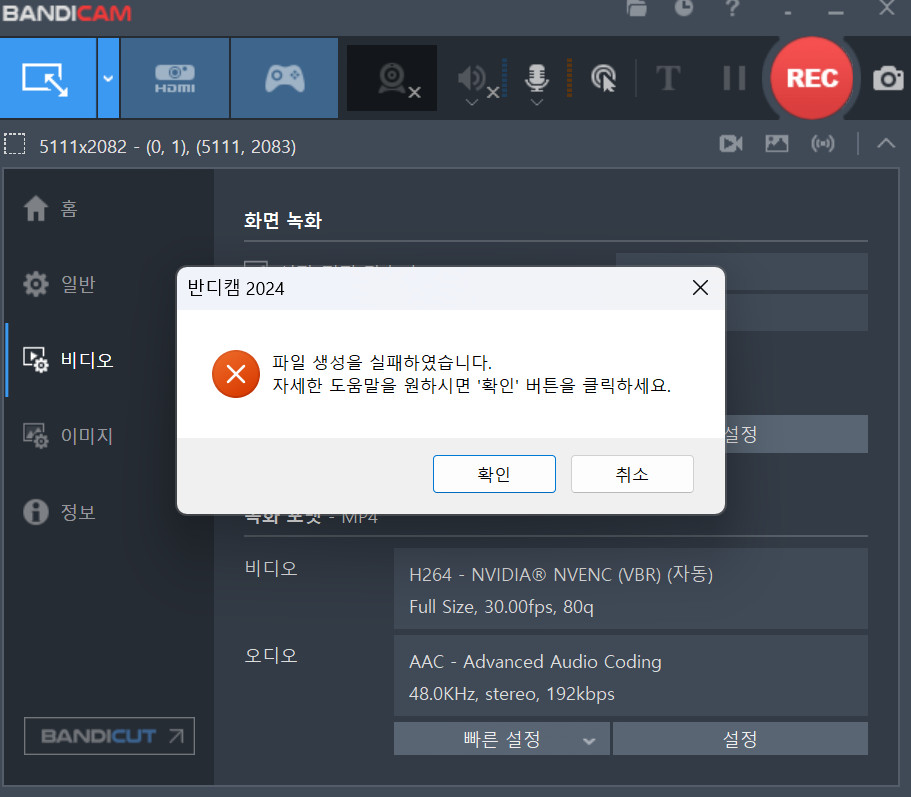Click the 설정 button partly behind dialog
911x797 pixels.
coord(796,434)
